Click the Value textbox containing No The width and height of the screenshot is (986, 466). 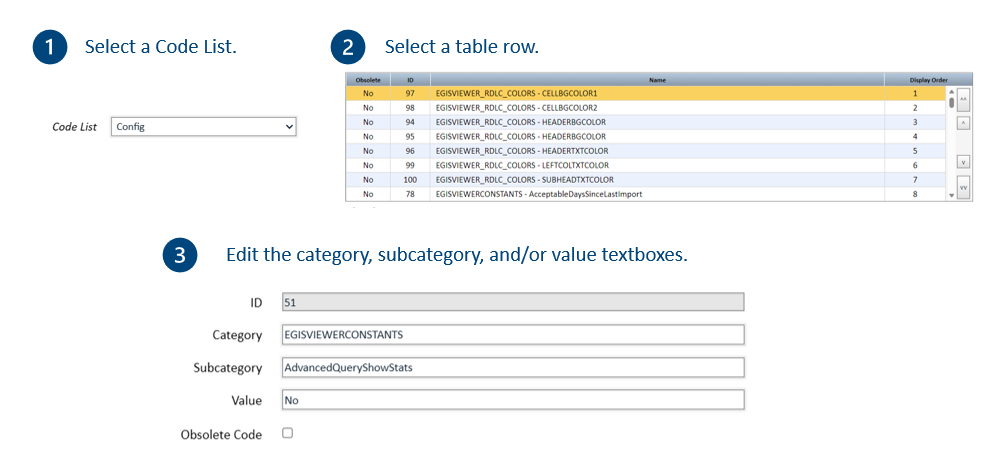click(x=513, y=400)
